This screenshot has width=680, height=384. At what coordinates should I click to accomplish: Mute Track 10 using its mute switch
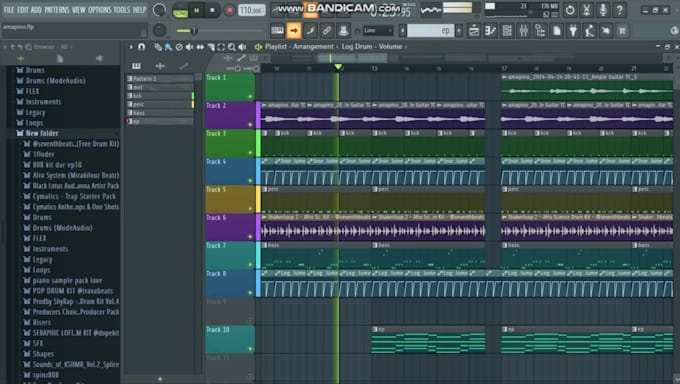tap(250, 348)
